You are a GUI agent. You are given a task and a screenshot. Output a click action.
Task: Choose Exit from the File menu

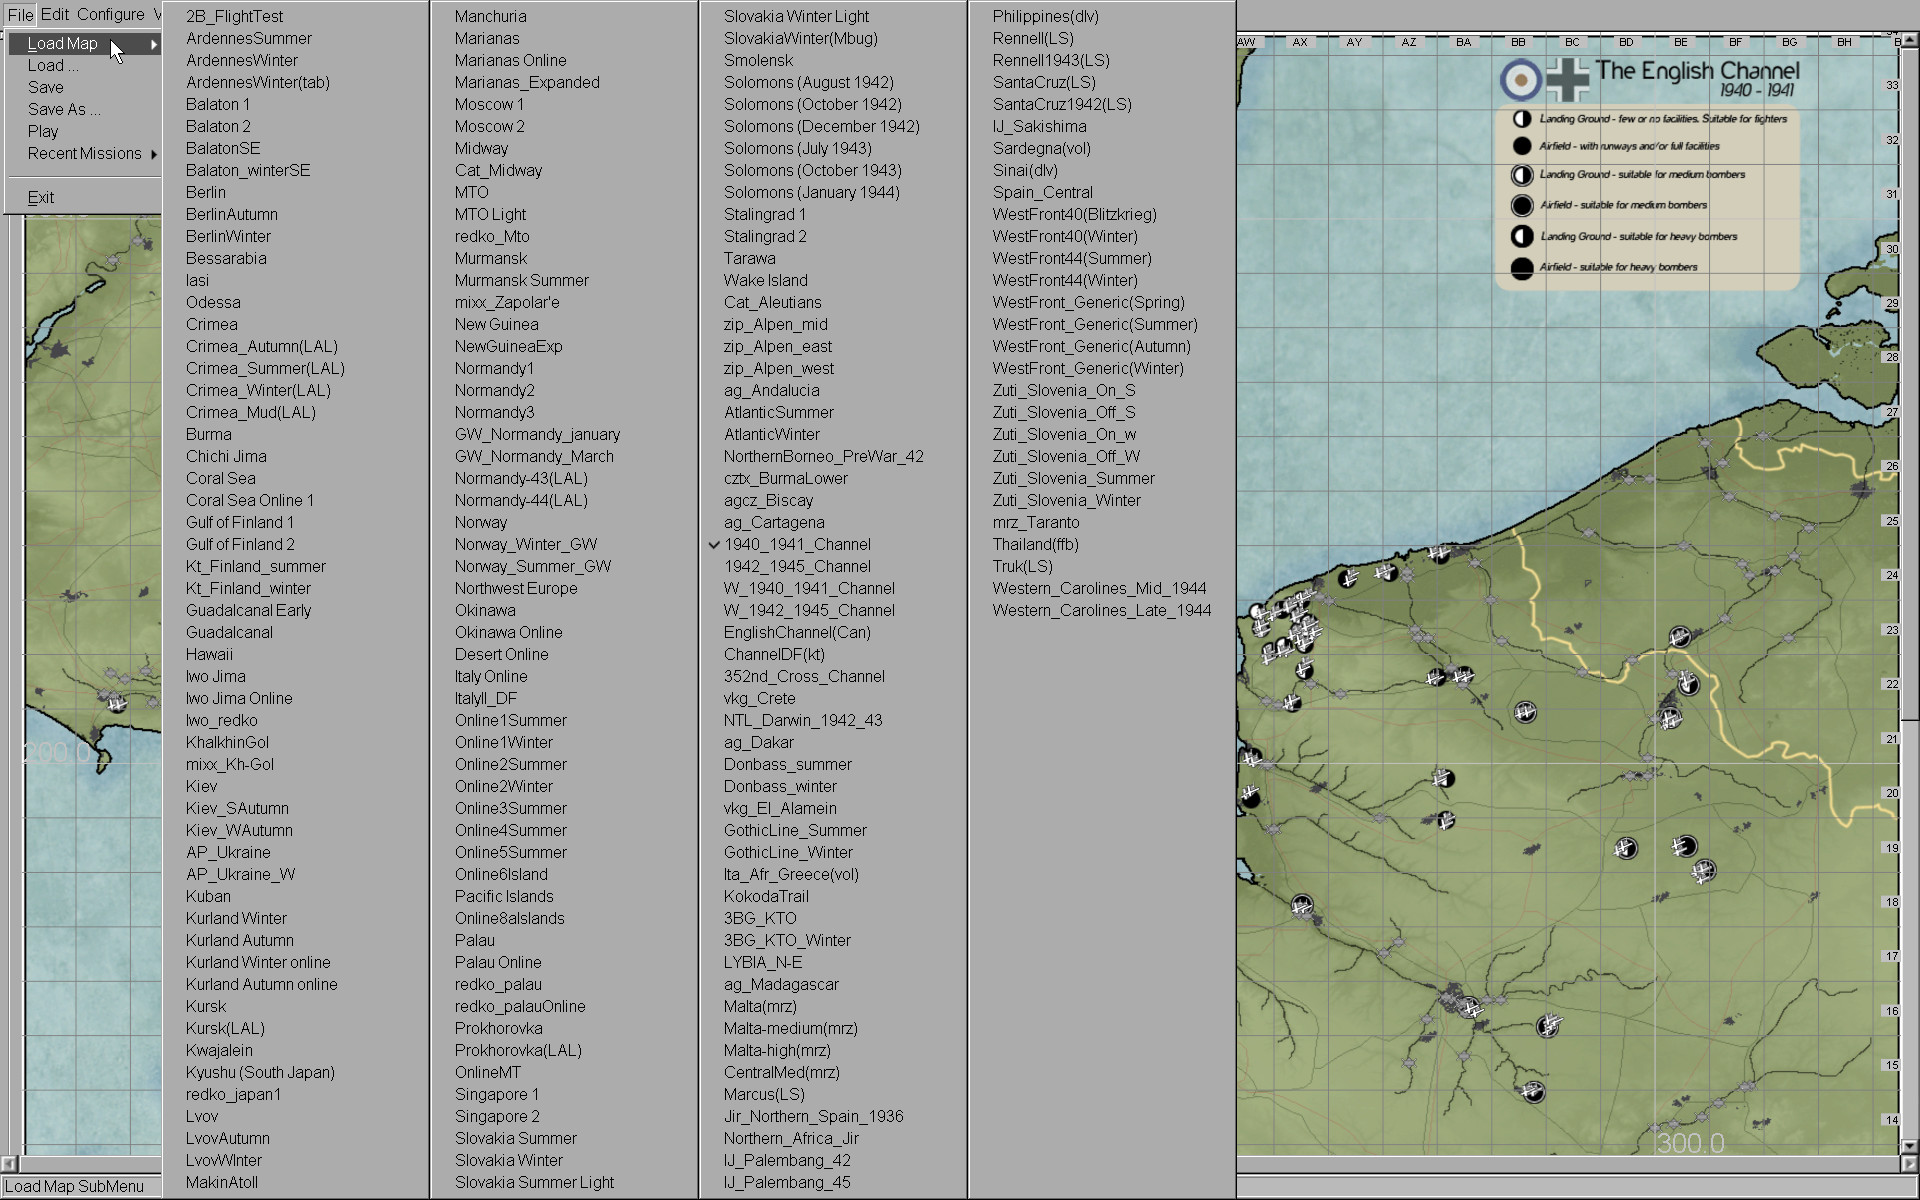[x=41, y=197]
